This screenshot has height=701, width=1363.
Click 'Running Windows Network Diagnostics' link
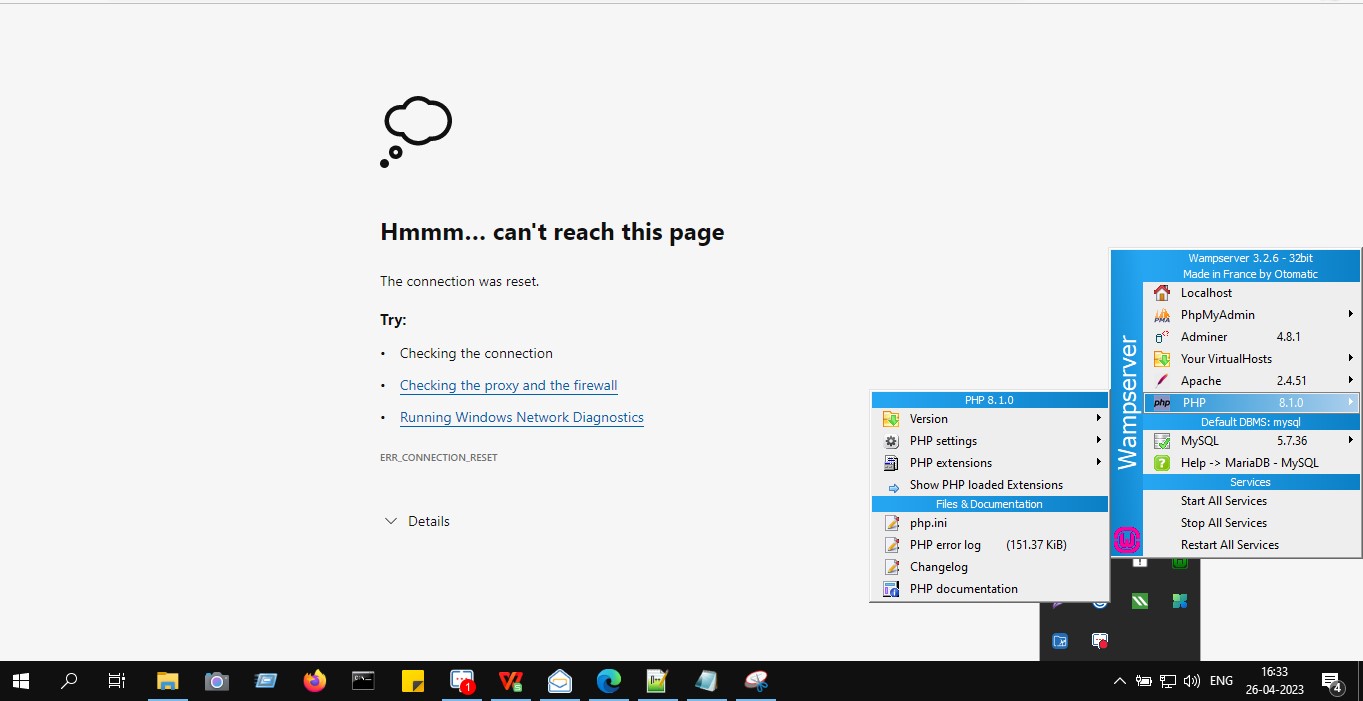click(x=521, y=418)
